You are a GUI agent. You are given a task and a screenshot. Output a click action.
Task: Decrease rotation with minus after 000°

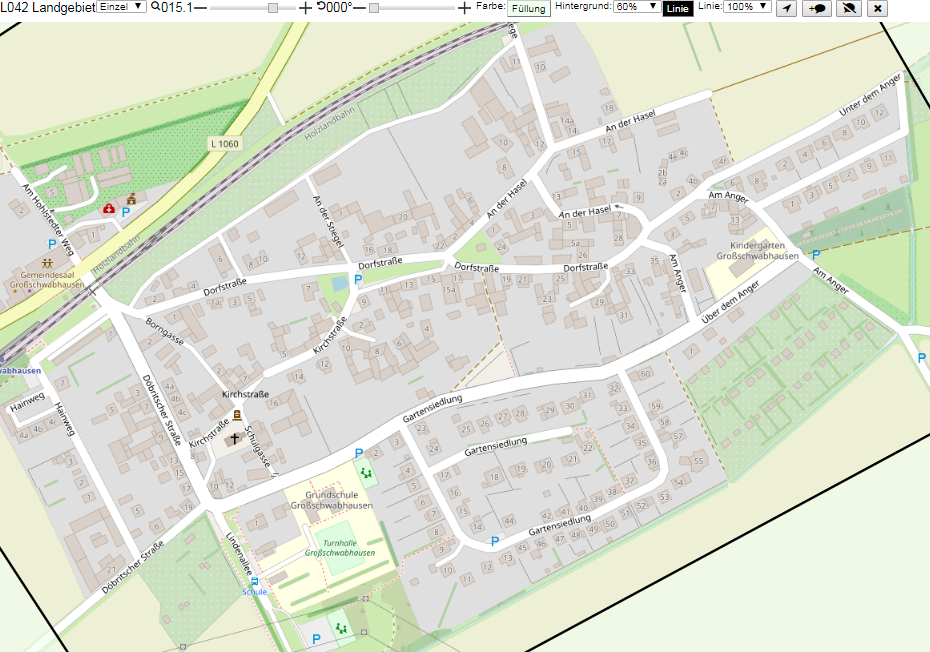(x=359, y=8)
